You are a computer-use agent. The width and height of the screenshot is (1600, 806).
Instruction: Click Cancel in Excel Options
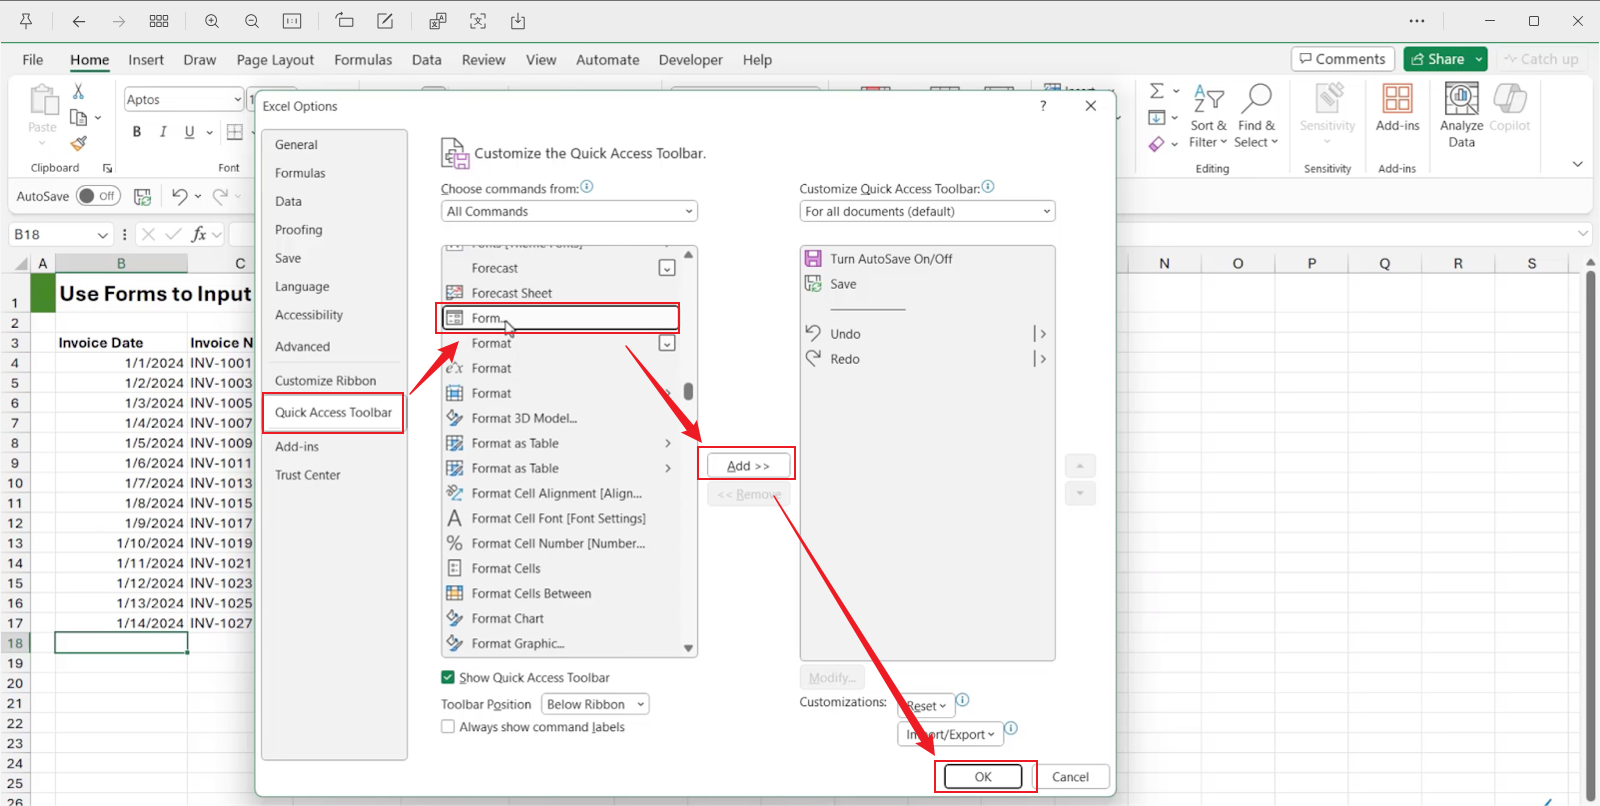(1070, 777)
